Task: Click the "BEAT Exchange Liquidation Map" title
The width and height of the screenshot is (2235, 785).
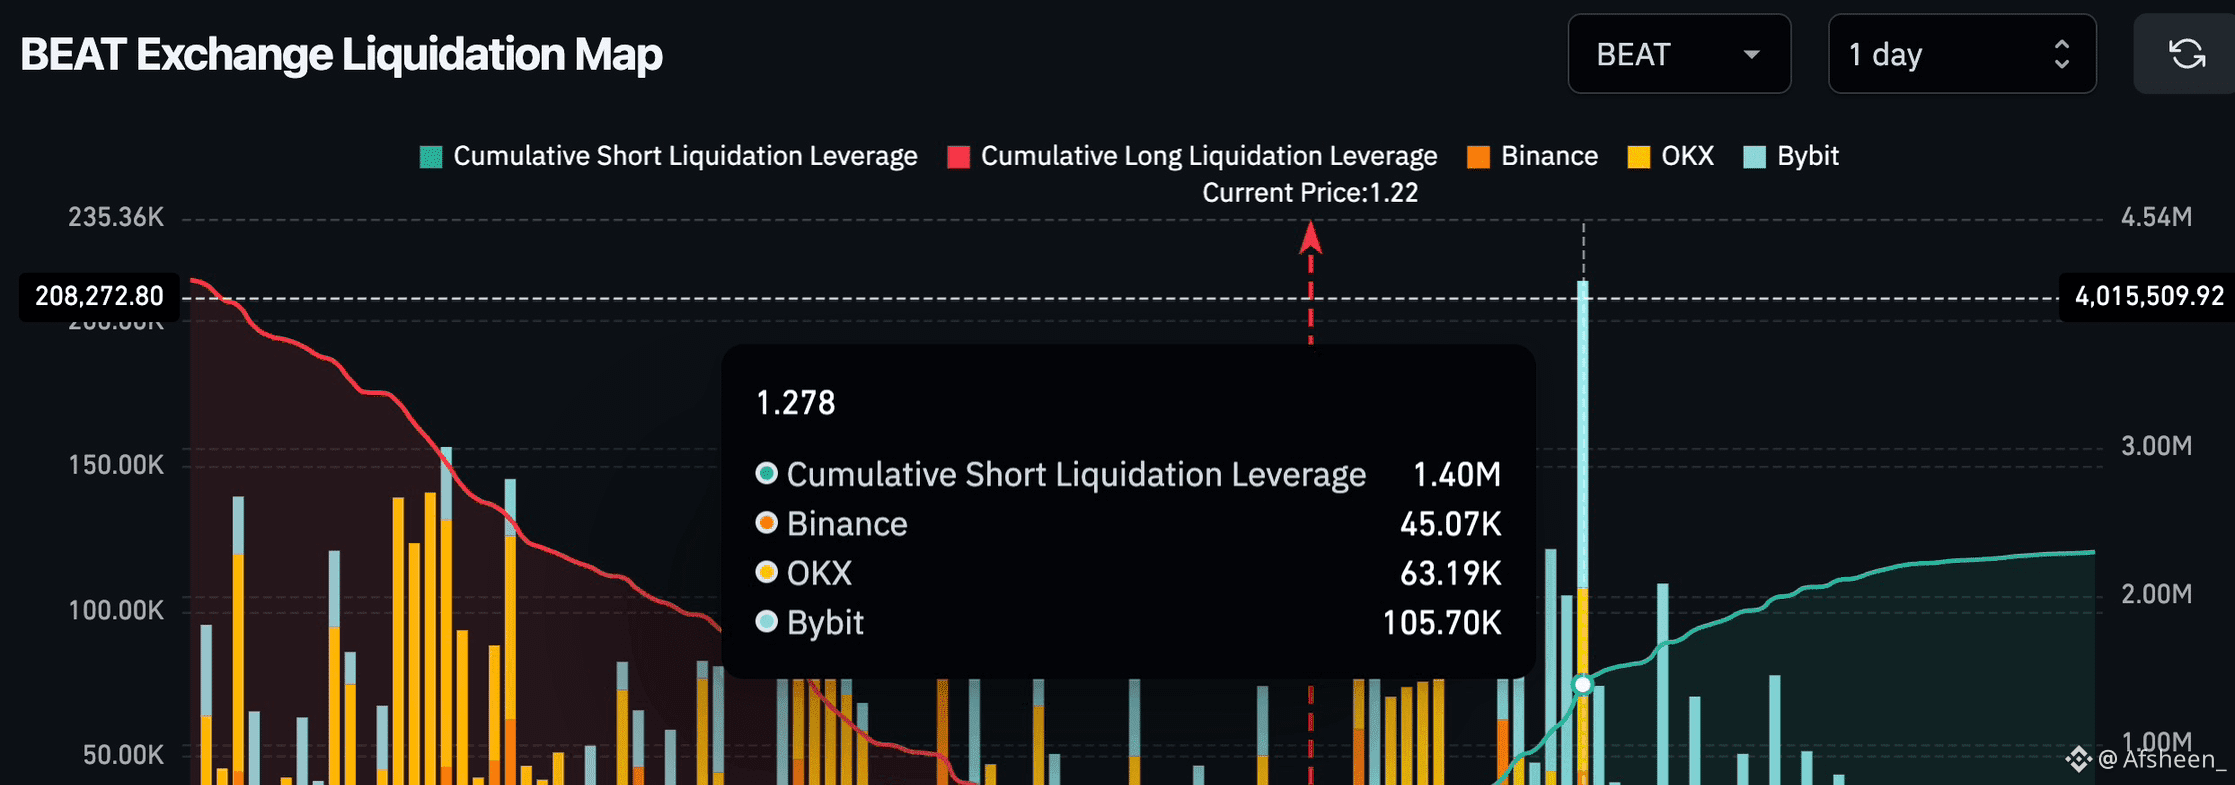Action: [341, 54]
